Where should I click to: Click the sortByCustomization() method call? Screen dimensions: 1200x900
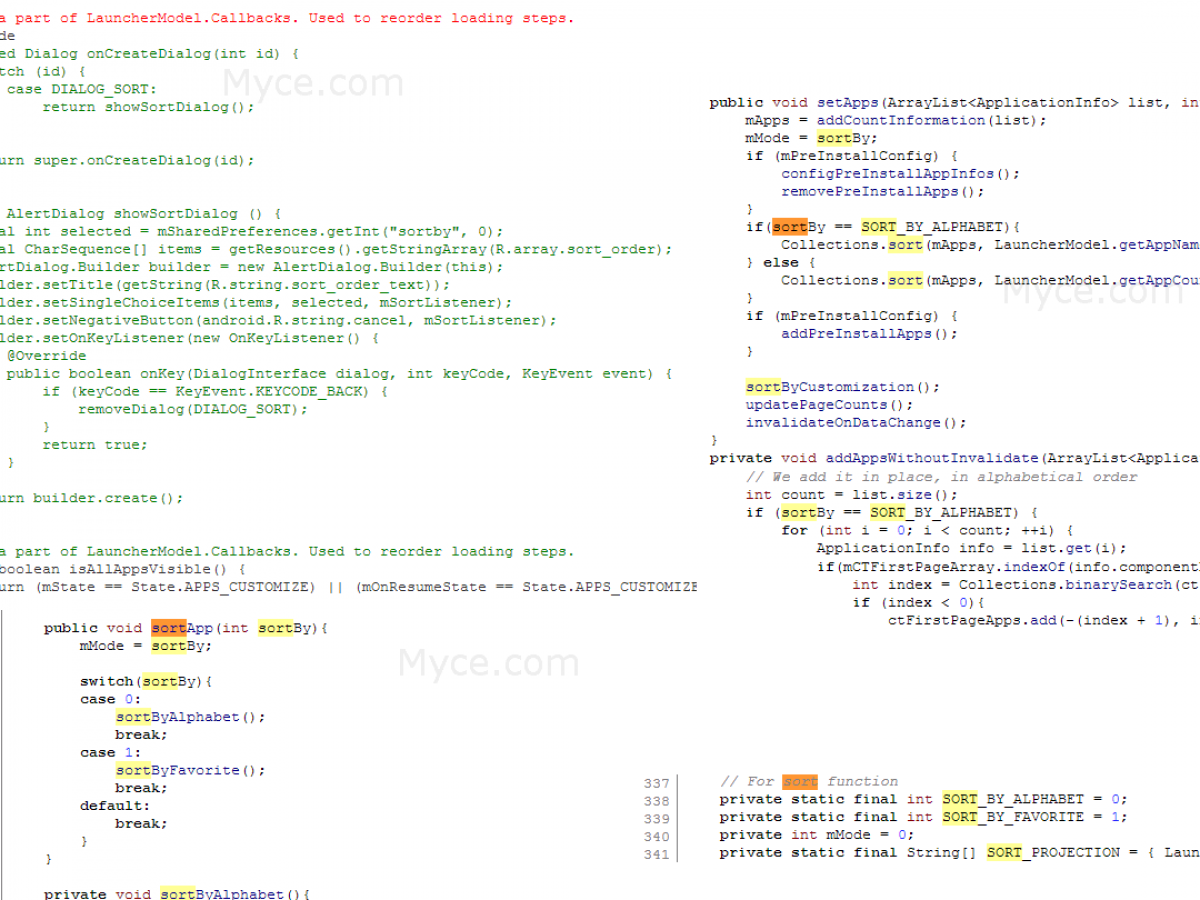(843, 387)
